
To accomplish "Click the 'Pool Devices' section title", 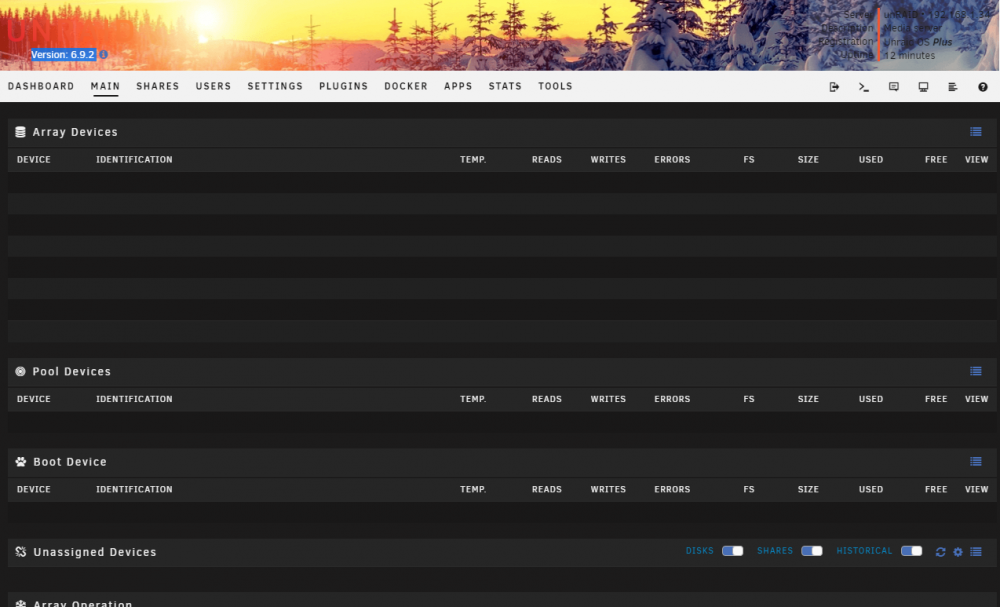I will [x=71, y=371].
